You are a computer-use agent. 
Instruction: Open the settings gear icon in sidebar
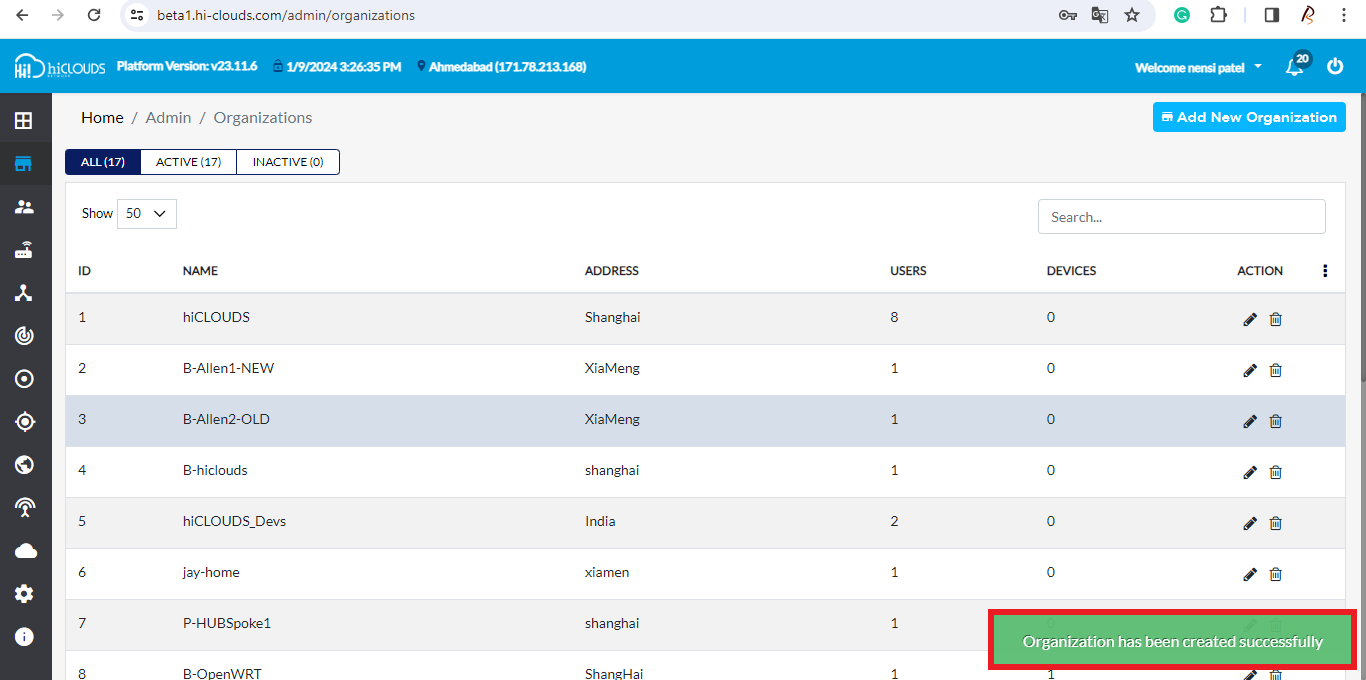click(x=25, y=594)
